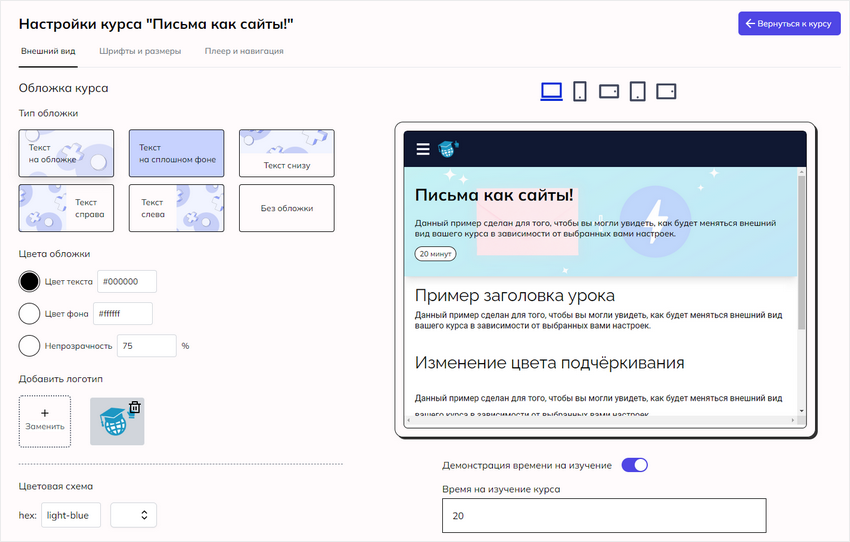
Task: Edit the course study time field
Action: pos(604,515)
